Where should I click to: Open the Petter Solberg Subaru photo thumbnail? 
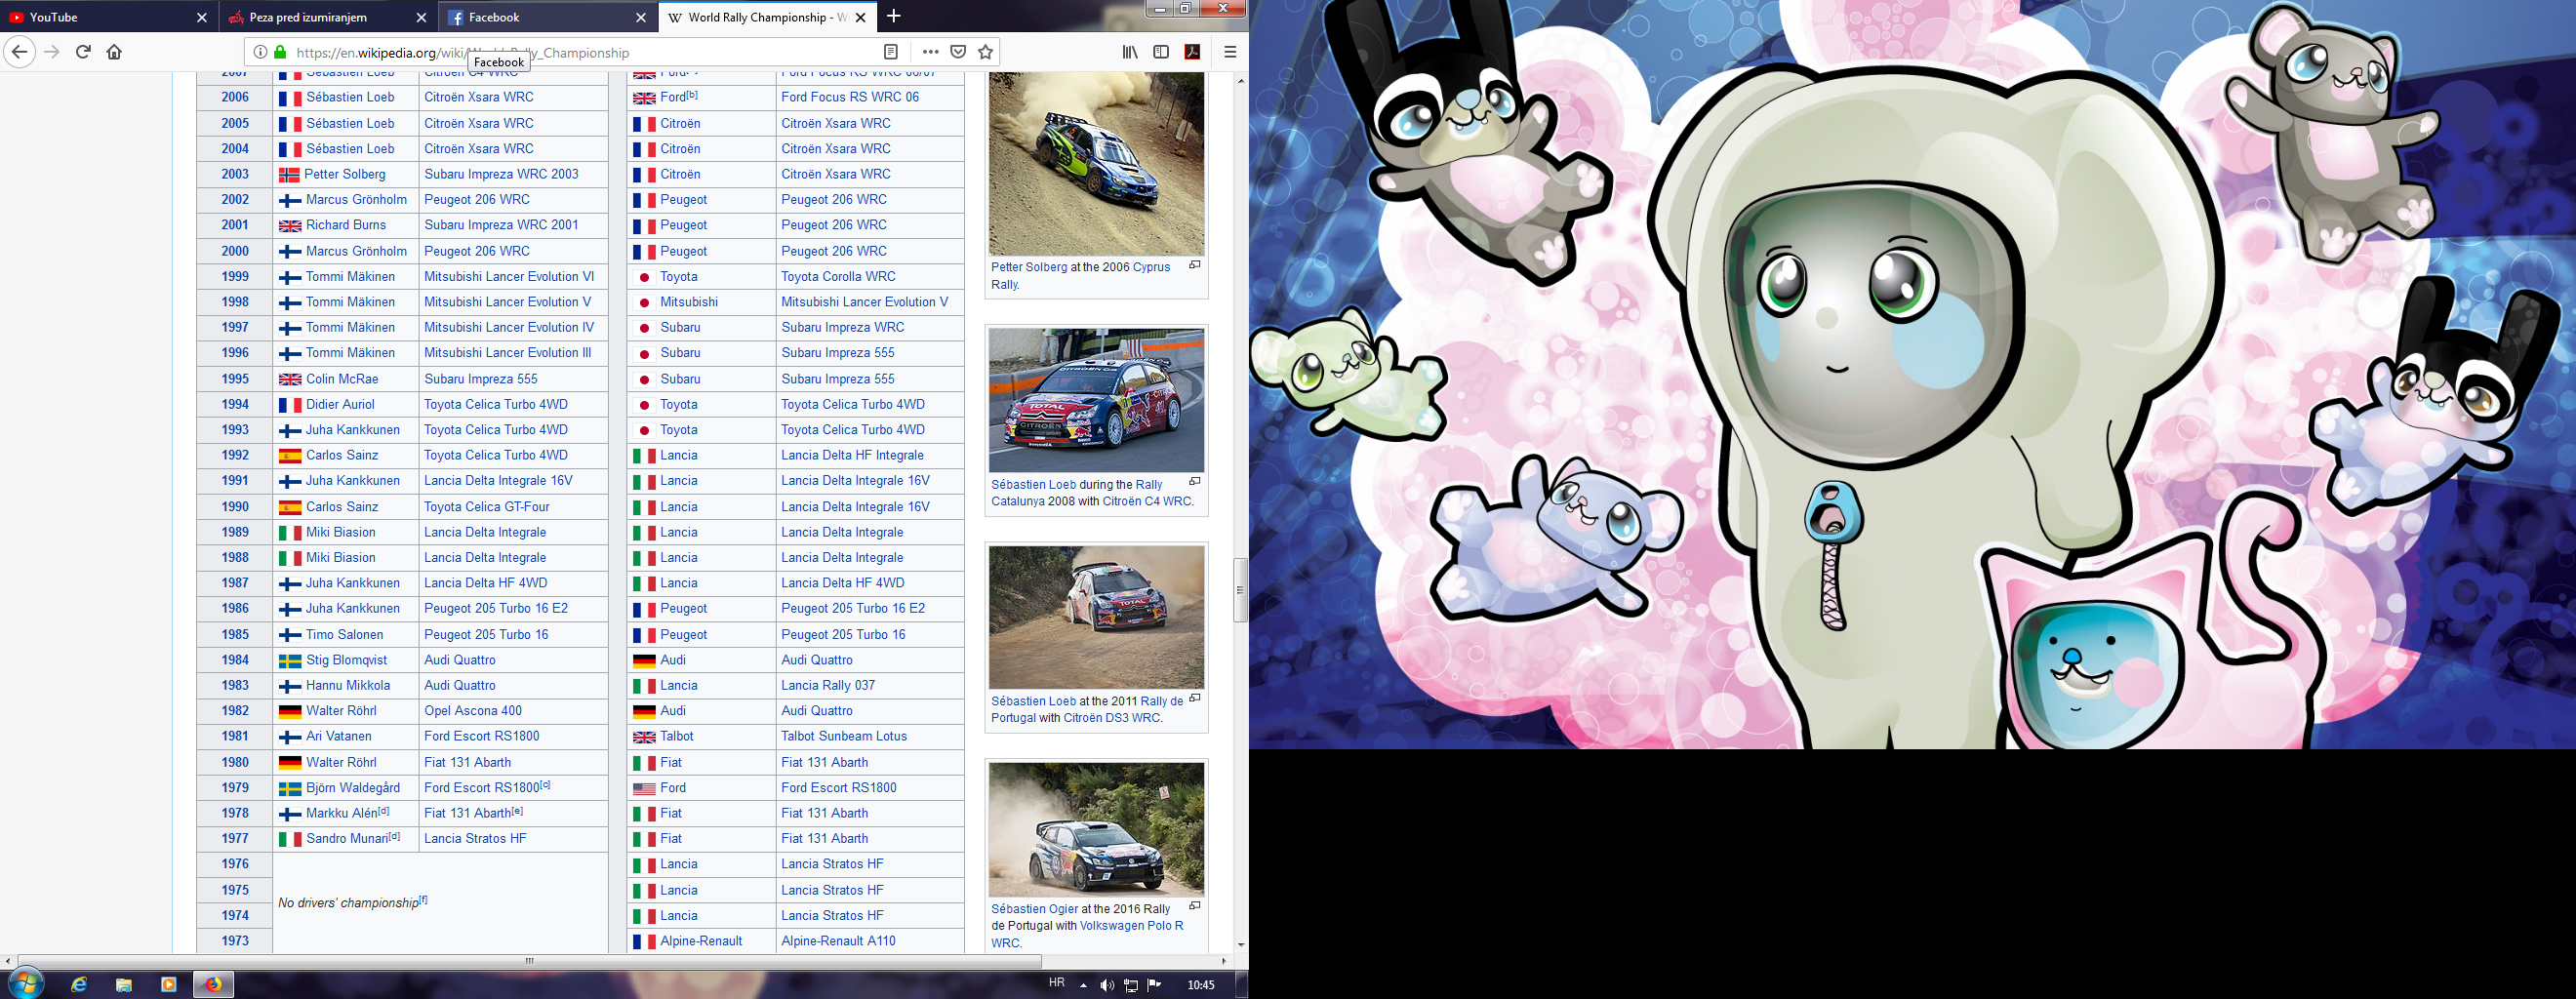click(1096, 163)
